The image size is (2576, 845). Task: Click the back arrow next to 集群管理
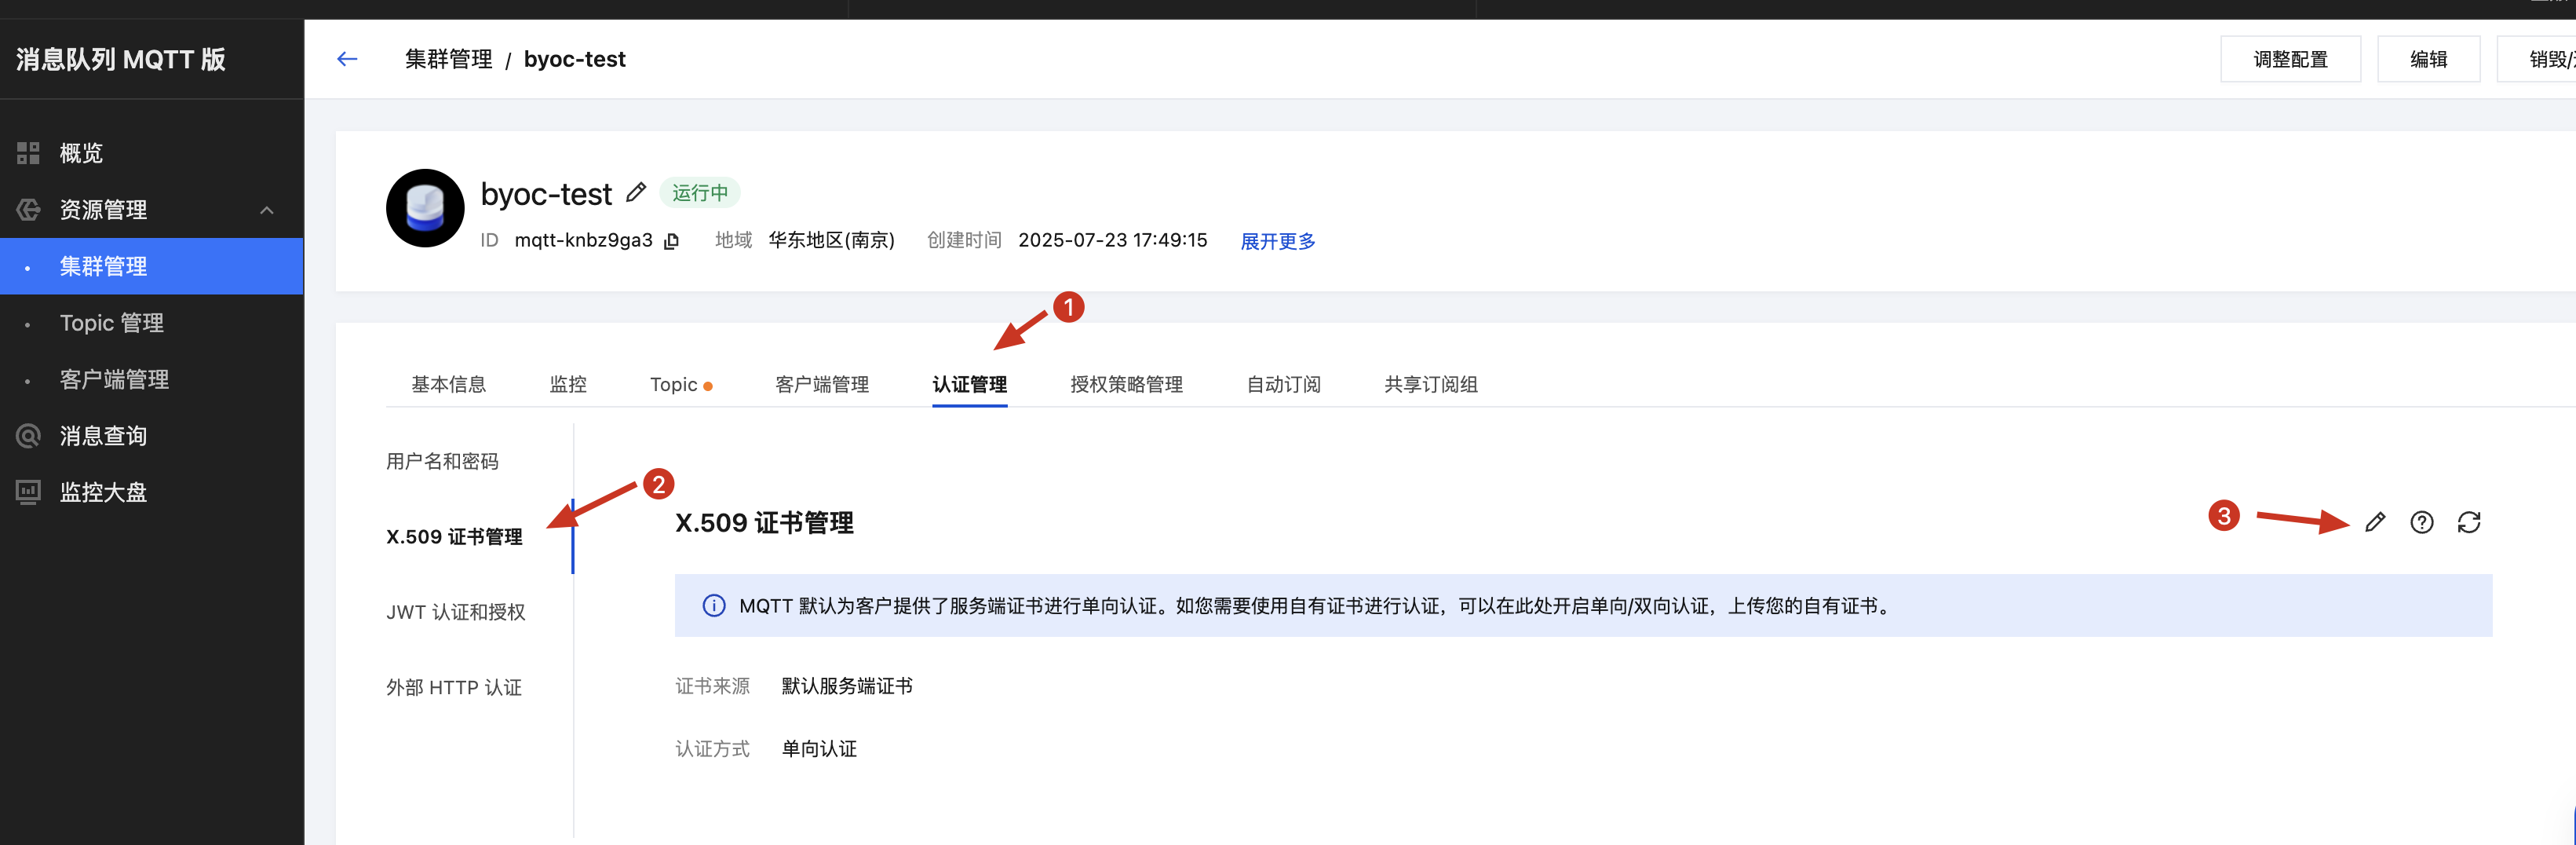(347, 59)
